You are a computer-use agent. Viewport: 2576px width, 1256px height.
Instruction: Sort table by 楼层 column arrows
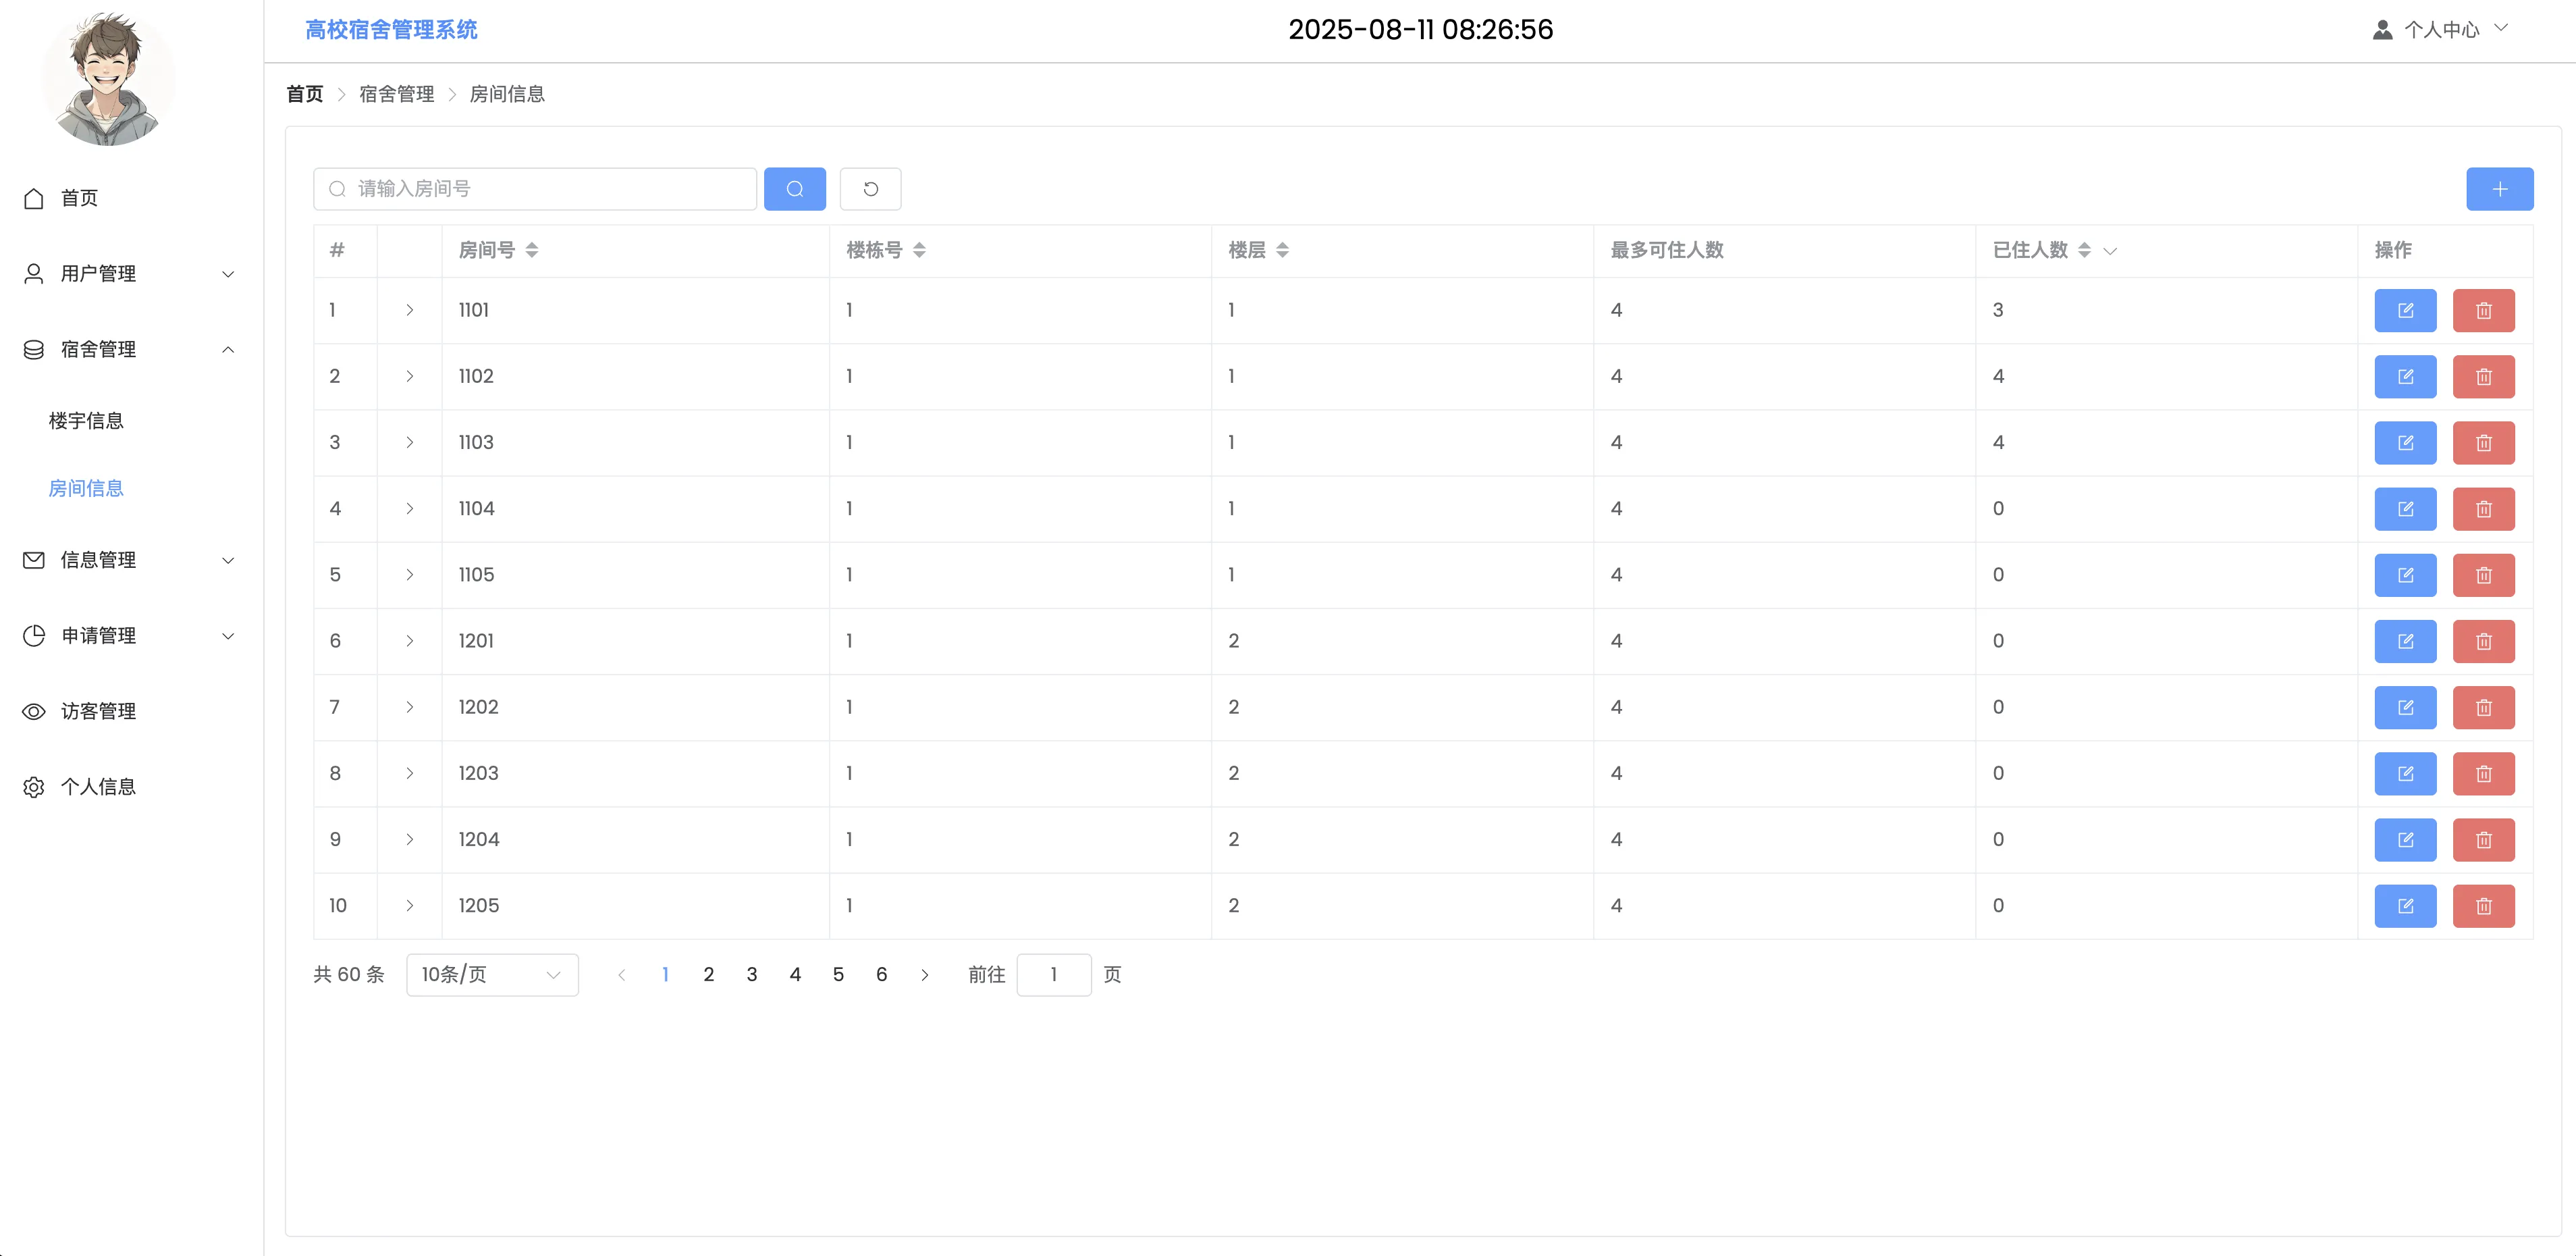(x=1282, y=250)
